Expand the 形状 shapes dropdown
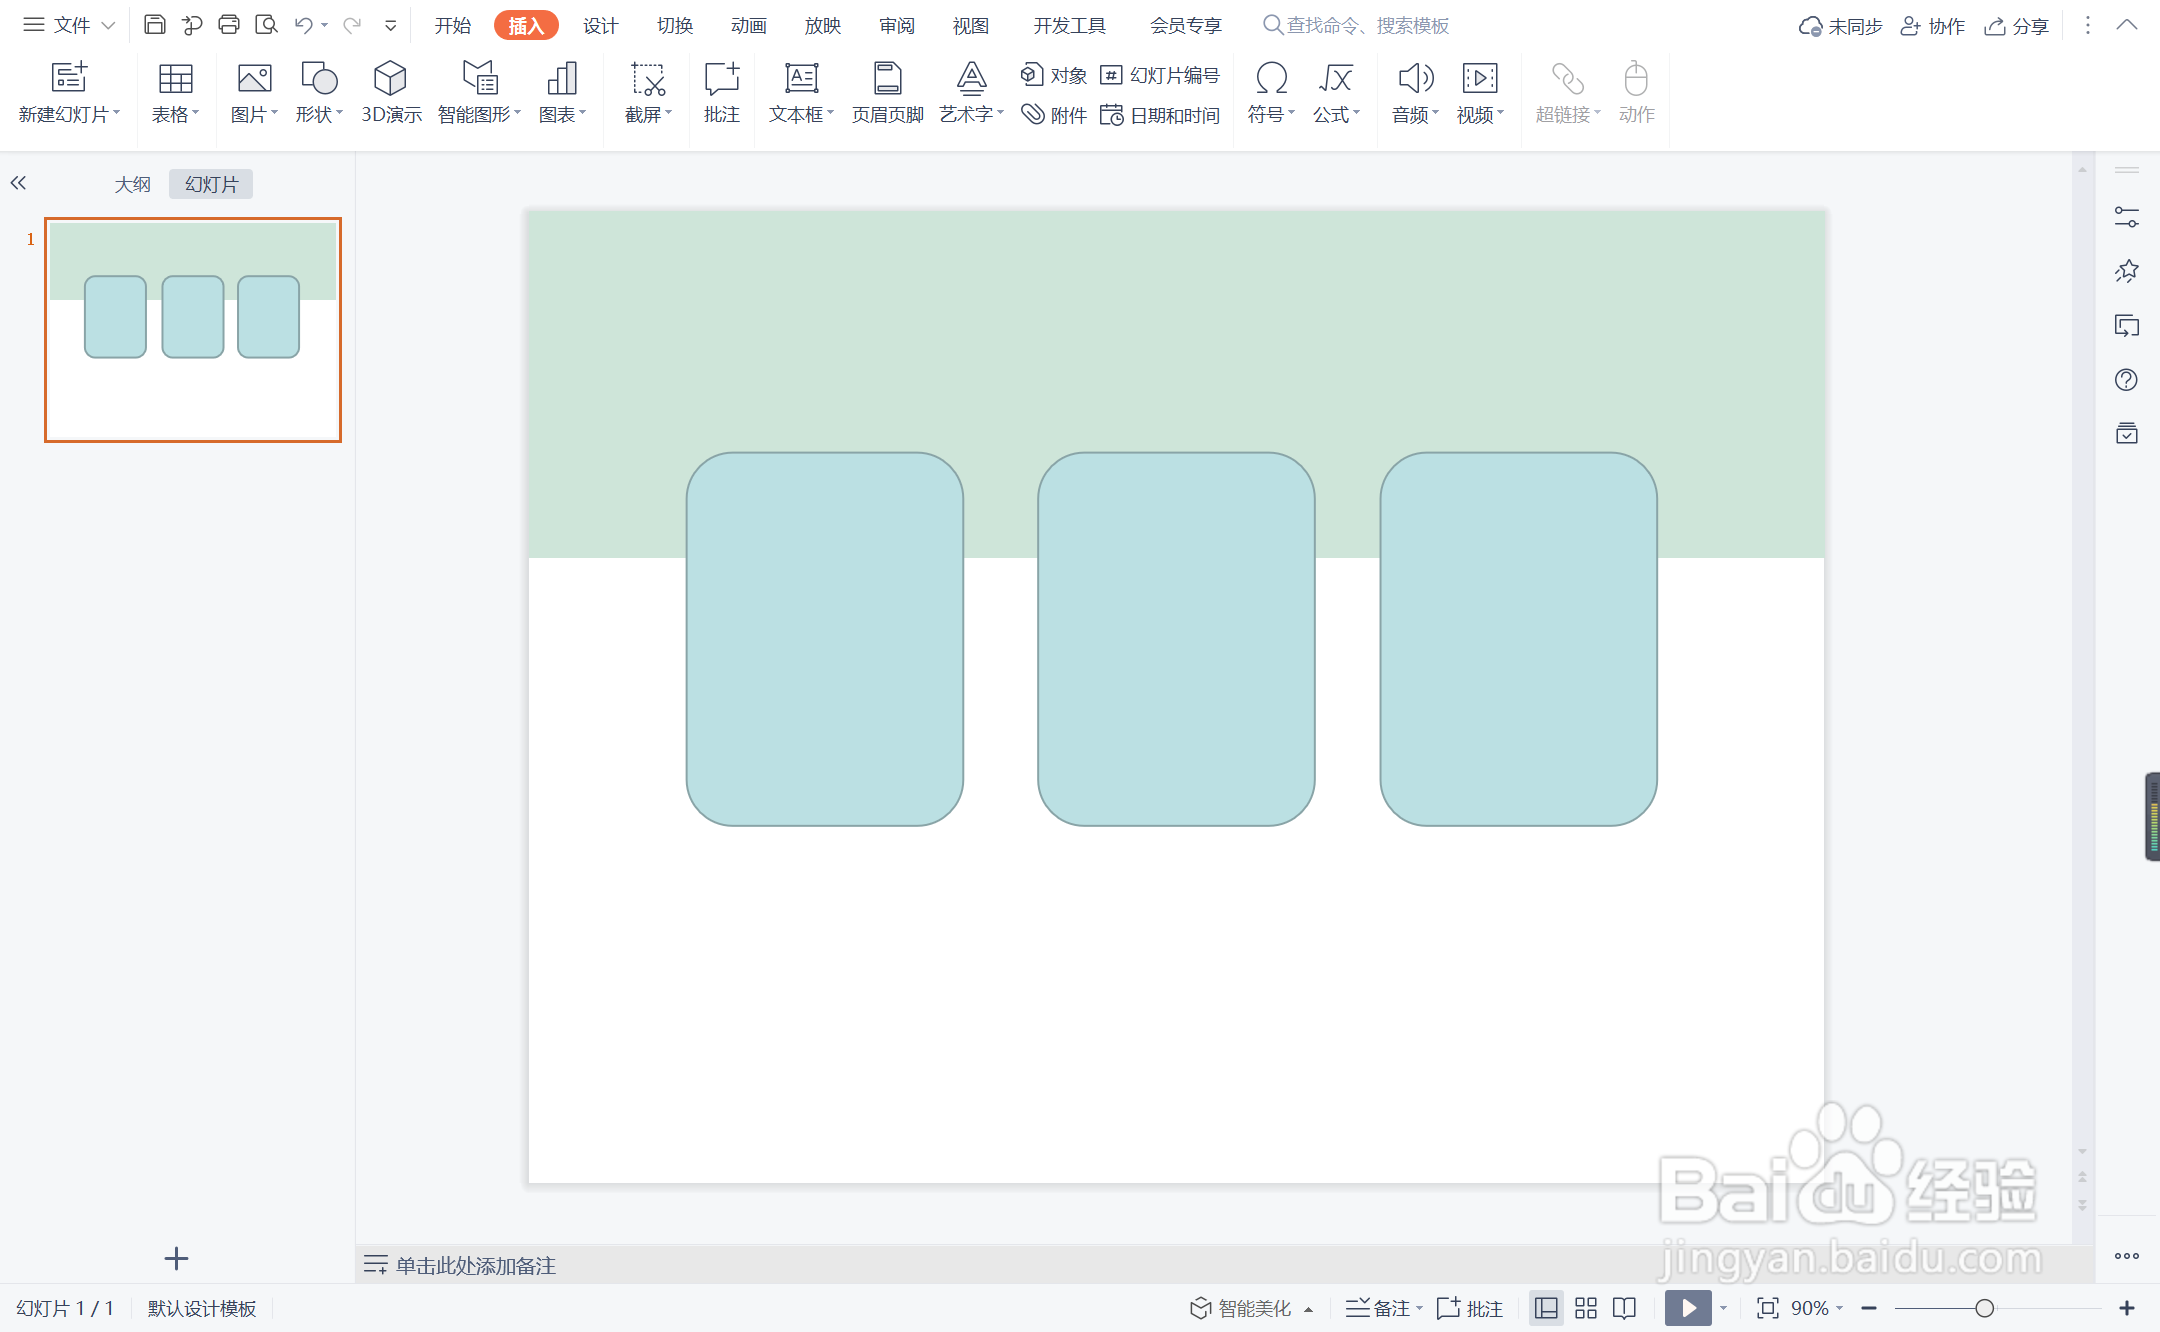 click(319, 115)
